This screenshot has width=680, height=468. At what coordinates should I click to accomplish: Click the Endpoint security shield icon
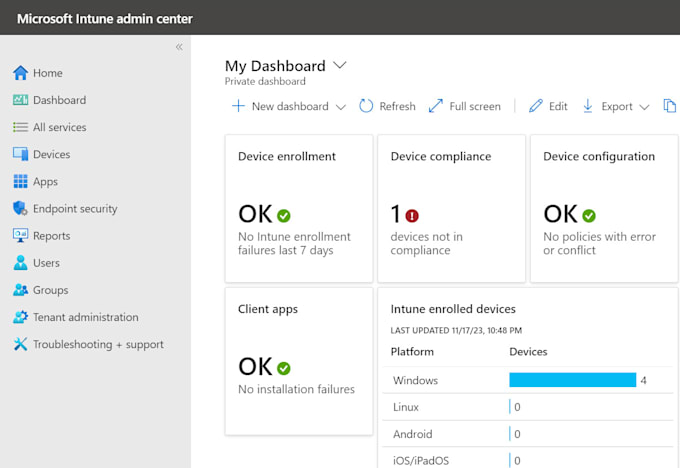[x=20, y=209]
